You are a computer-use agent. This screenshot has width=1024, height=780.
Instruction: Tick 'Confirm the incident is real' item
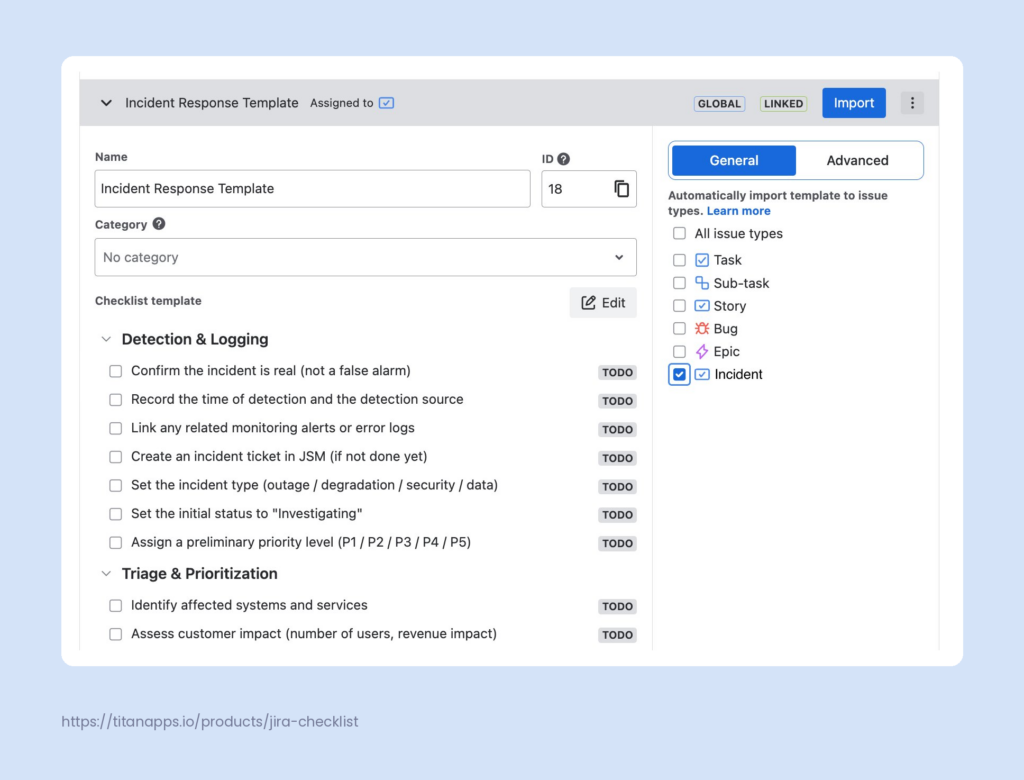tap(116, 371)
